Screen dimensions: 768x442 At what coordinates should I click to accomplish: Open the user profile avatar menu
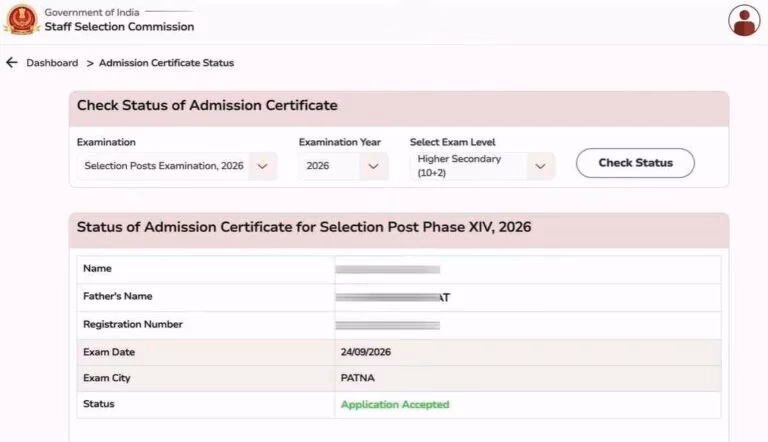tap(744, 21)
